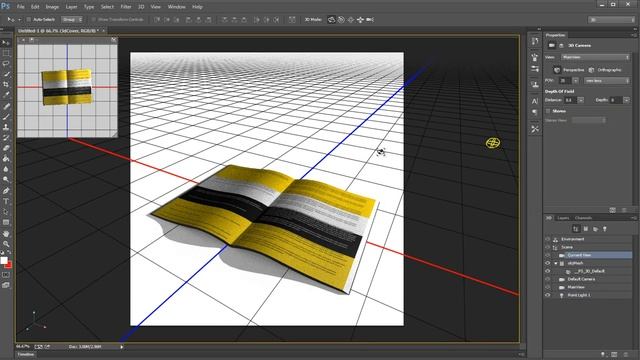Open the Character panel icon

[x=535, y=101]
